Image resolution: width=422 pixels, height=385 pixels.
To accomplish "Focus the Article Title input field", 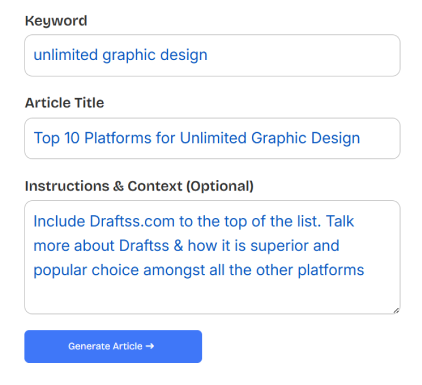I will click(x=212, y=138).
